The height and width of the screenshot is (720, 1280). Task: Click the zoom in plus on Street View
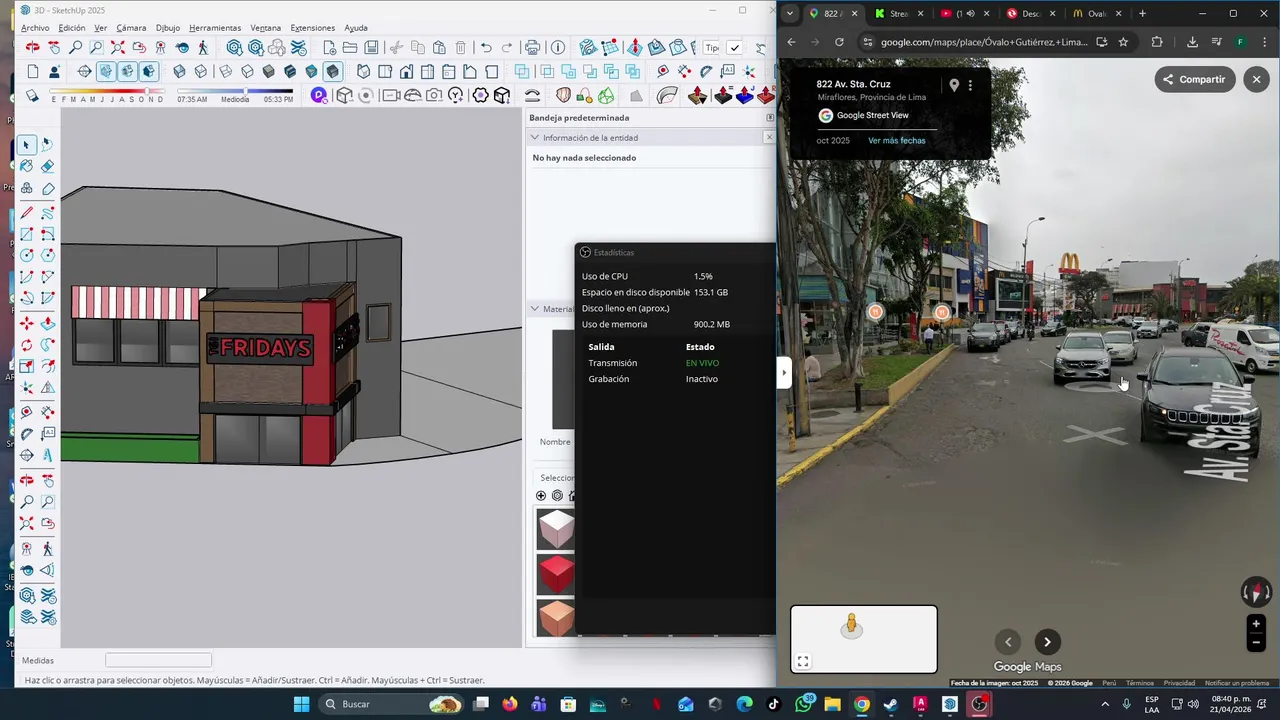[1256, 624]
